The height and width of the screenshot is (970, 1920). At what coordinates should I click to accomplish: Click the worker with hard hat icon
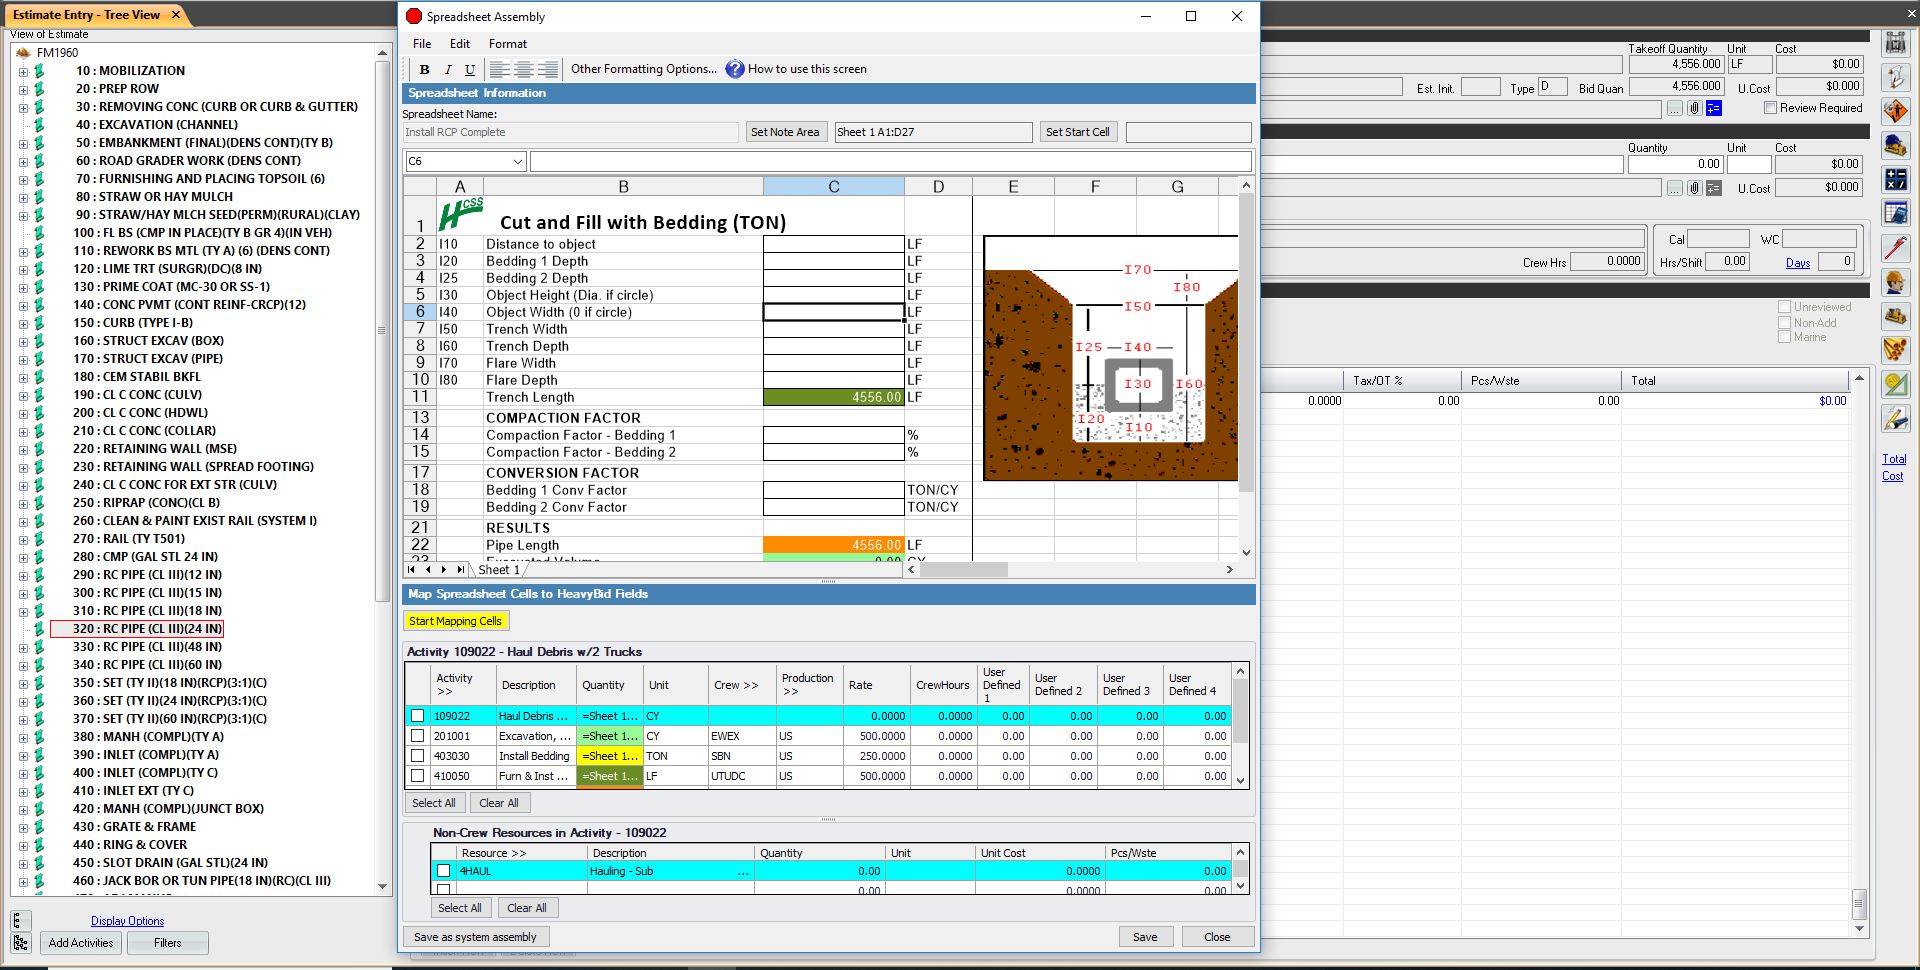point(1895,282)
